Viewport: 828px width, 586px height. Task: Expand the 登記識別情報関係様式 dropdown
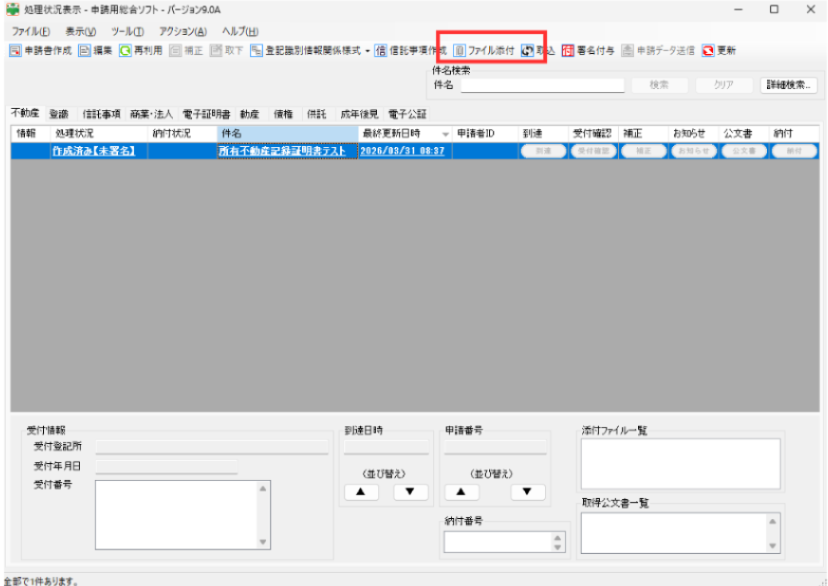[x=367, y=51]
